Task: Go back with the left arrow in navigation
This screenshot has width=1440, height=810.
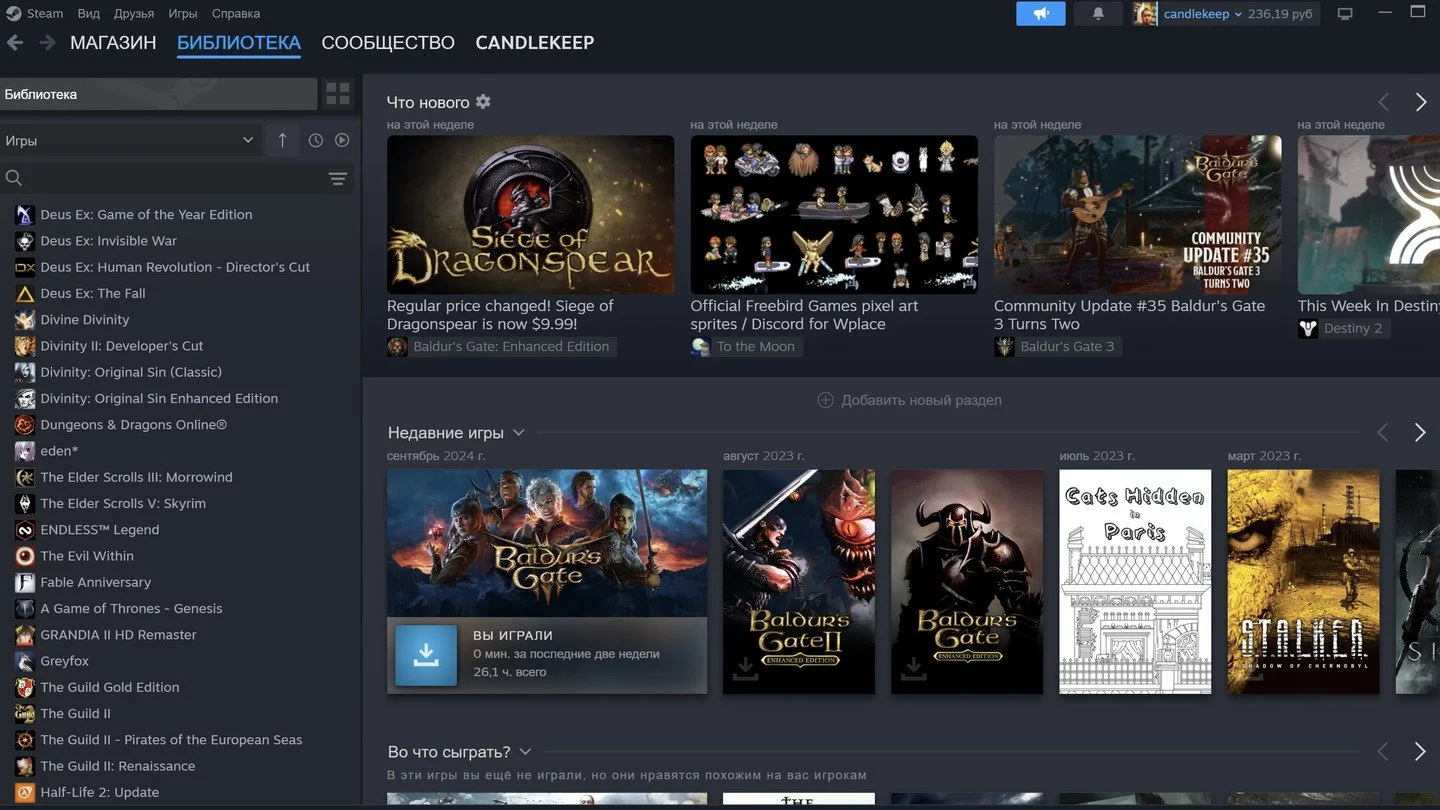Action: pos(15,43)
